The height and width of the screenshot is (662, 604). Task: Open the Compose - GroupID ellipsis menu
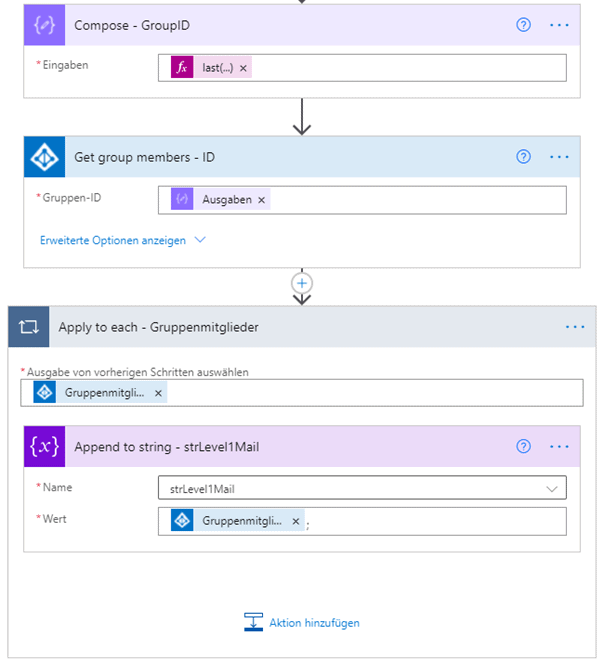tap(559, 25)
